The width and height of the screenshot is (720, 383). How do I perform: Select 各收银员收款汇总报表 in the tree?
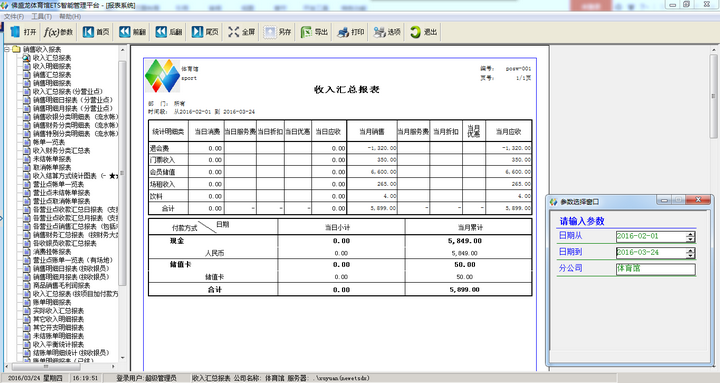(x=65, y=243)
